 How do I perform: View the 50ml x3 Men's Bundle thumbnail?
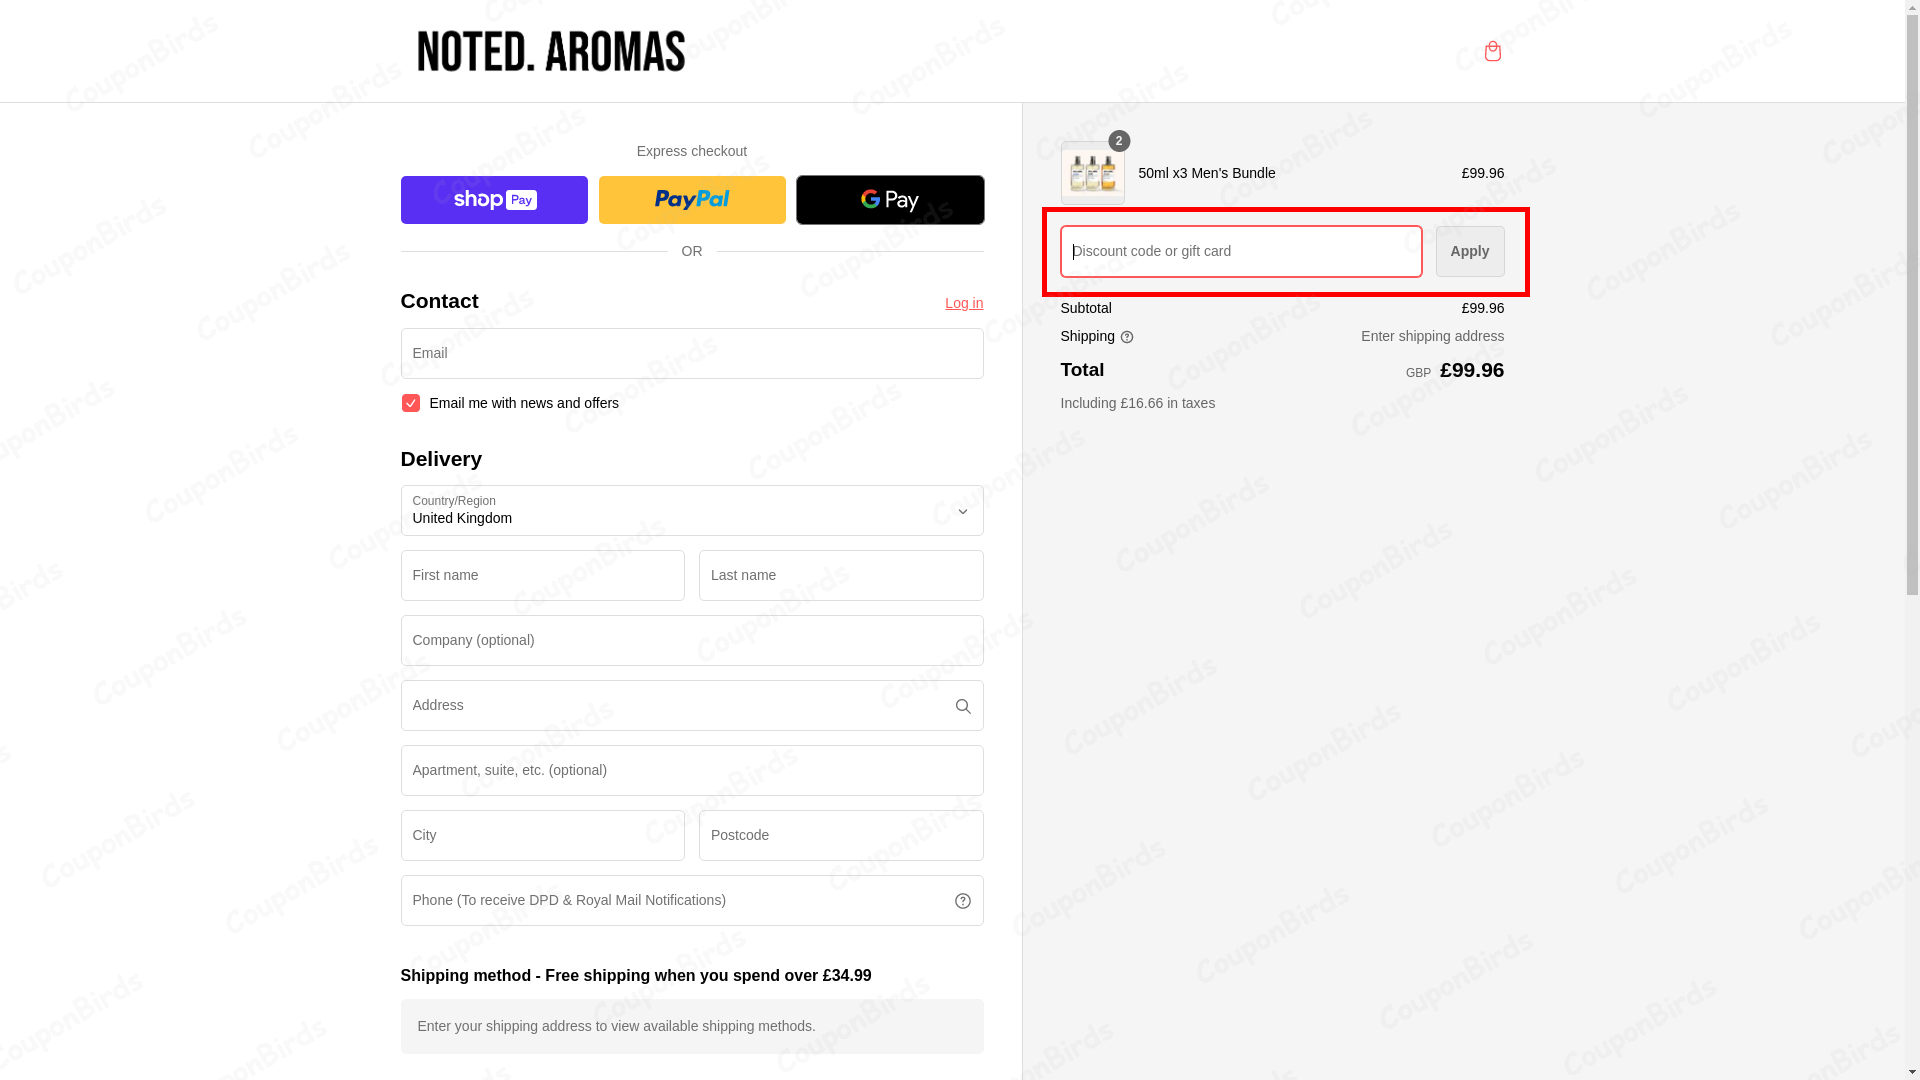coord(1092,172)
